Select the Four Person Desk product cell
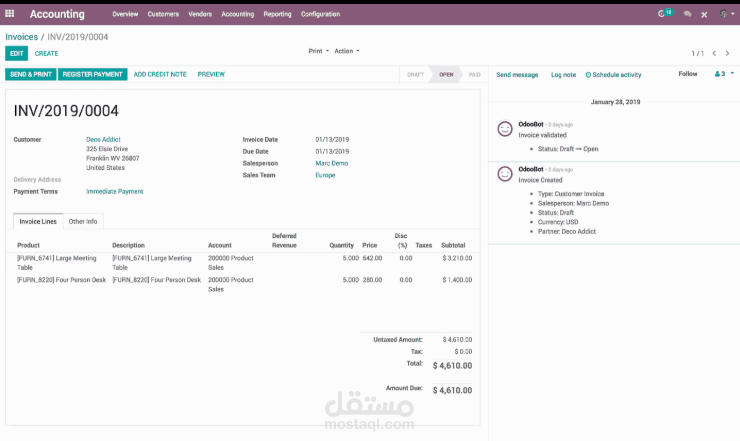The image size is (740, 441). [61, 280]
